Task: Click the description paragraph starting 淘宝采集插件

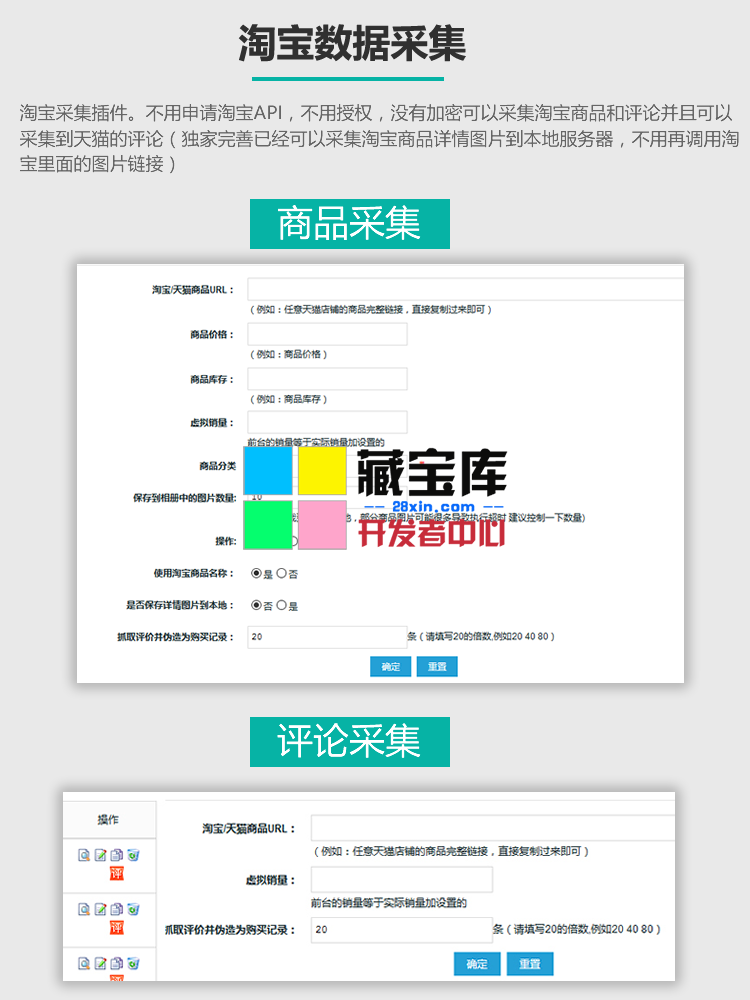Action: coord(379,138)
